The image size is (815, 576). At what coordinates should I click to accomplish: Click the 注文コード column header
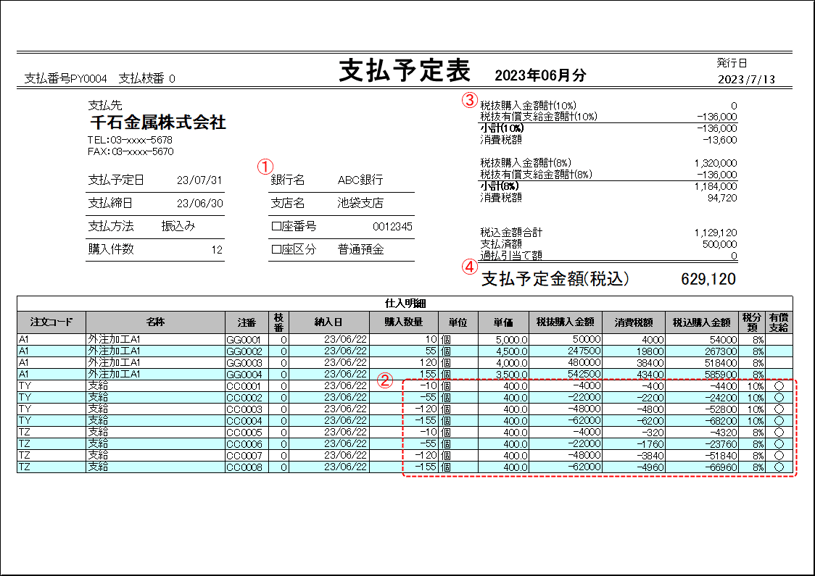(x=51, y=322)
